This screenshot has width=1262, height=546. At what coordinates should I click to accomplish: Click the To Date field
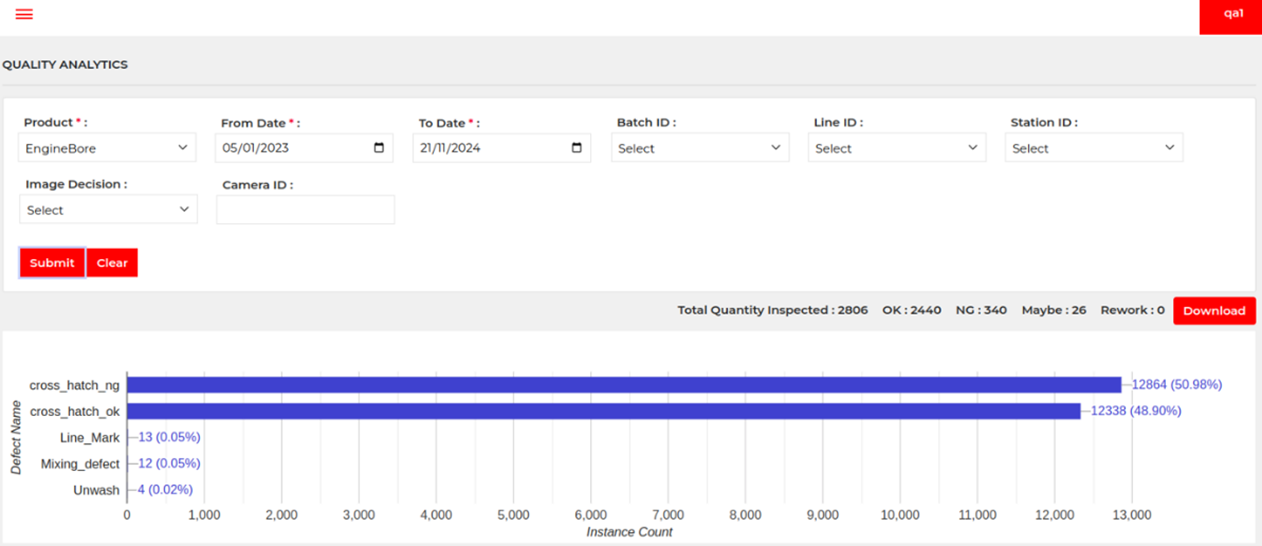[502, 148]
